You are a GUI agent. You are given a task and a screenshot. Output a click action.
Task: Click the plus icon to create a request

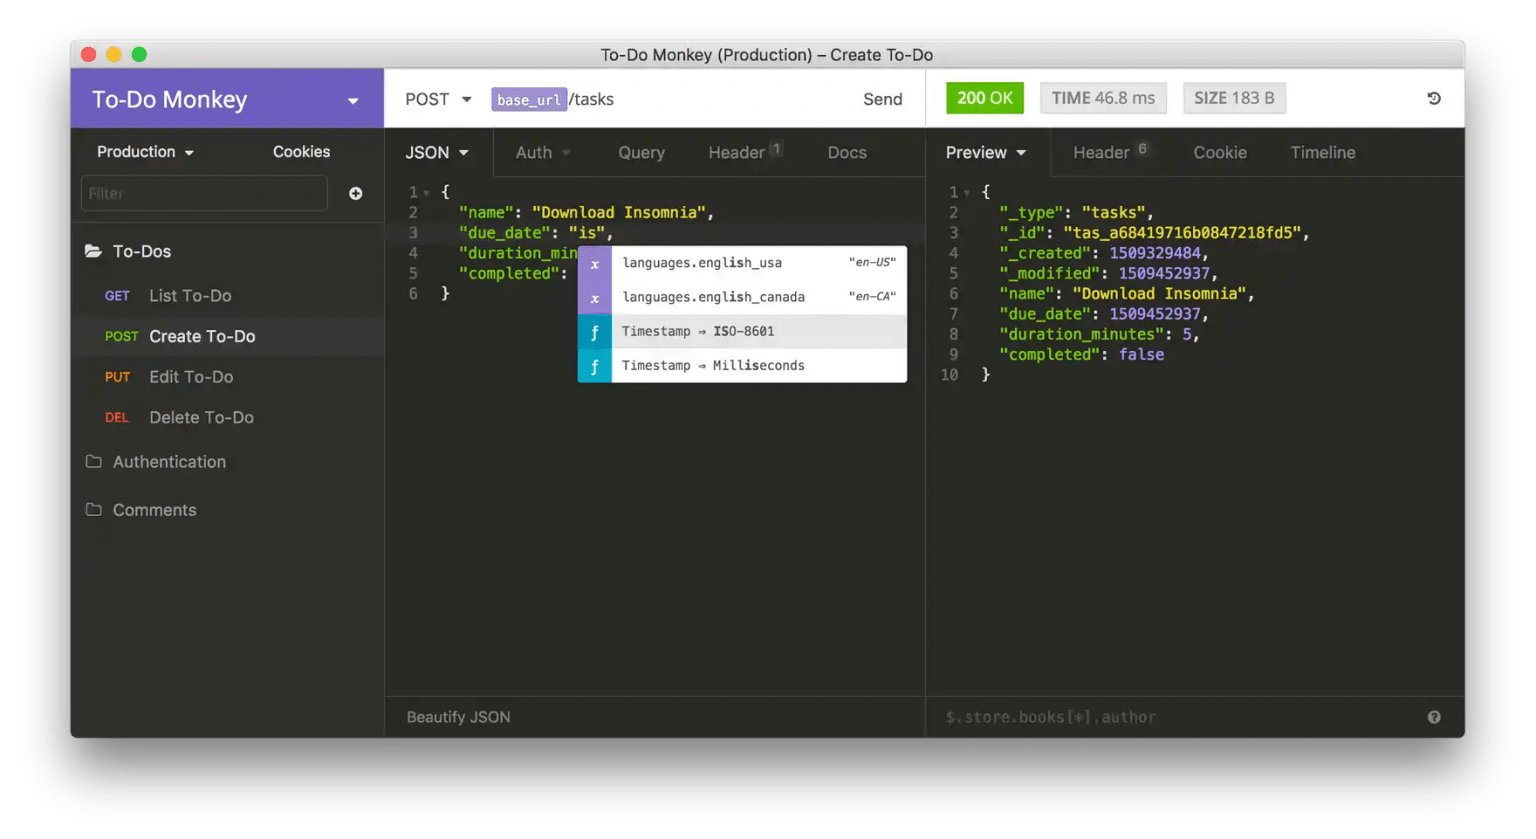(x=355, y=193)
